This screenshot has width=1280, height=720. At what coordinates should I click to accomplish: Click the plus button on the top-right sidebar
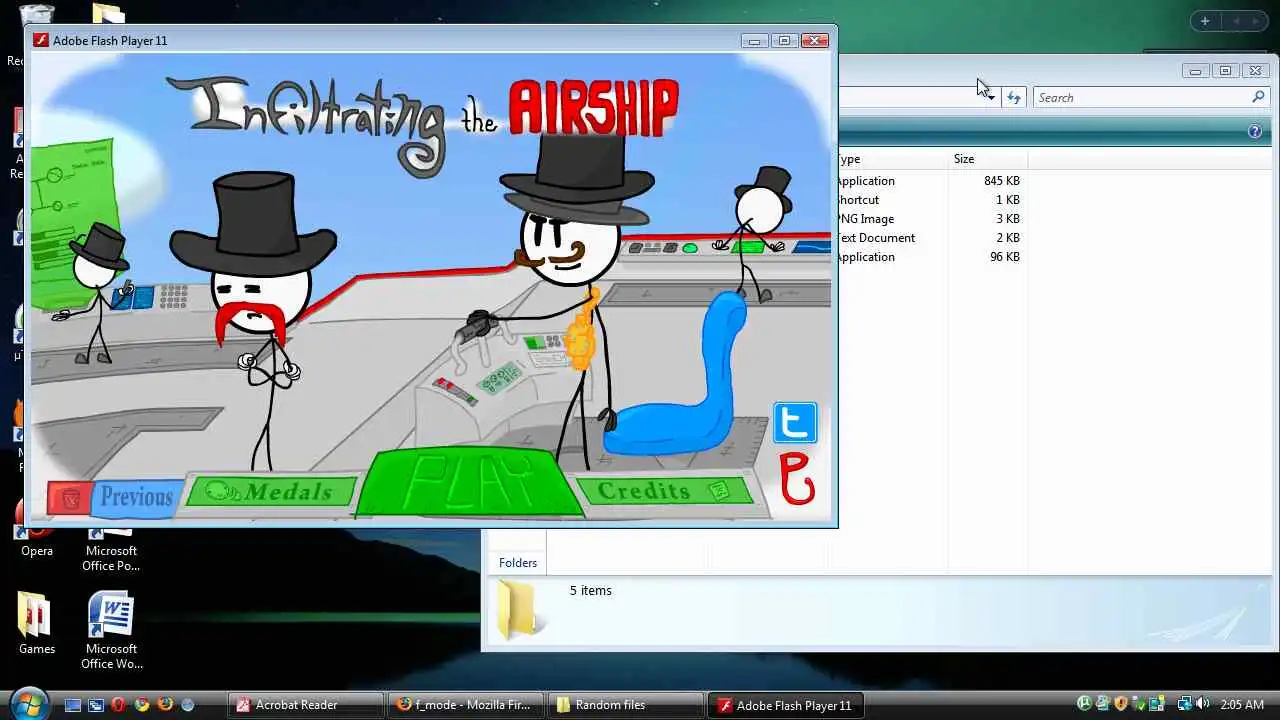coord(1205,21)
